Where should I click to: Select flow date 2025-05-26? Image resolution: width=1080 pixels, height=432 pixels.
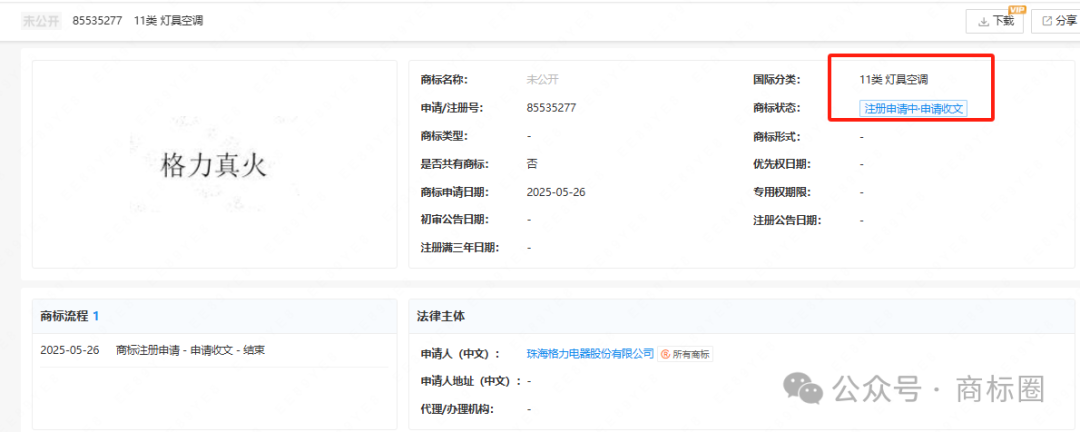(x=70, y=350)
